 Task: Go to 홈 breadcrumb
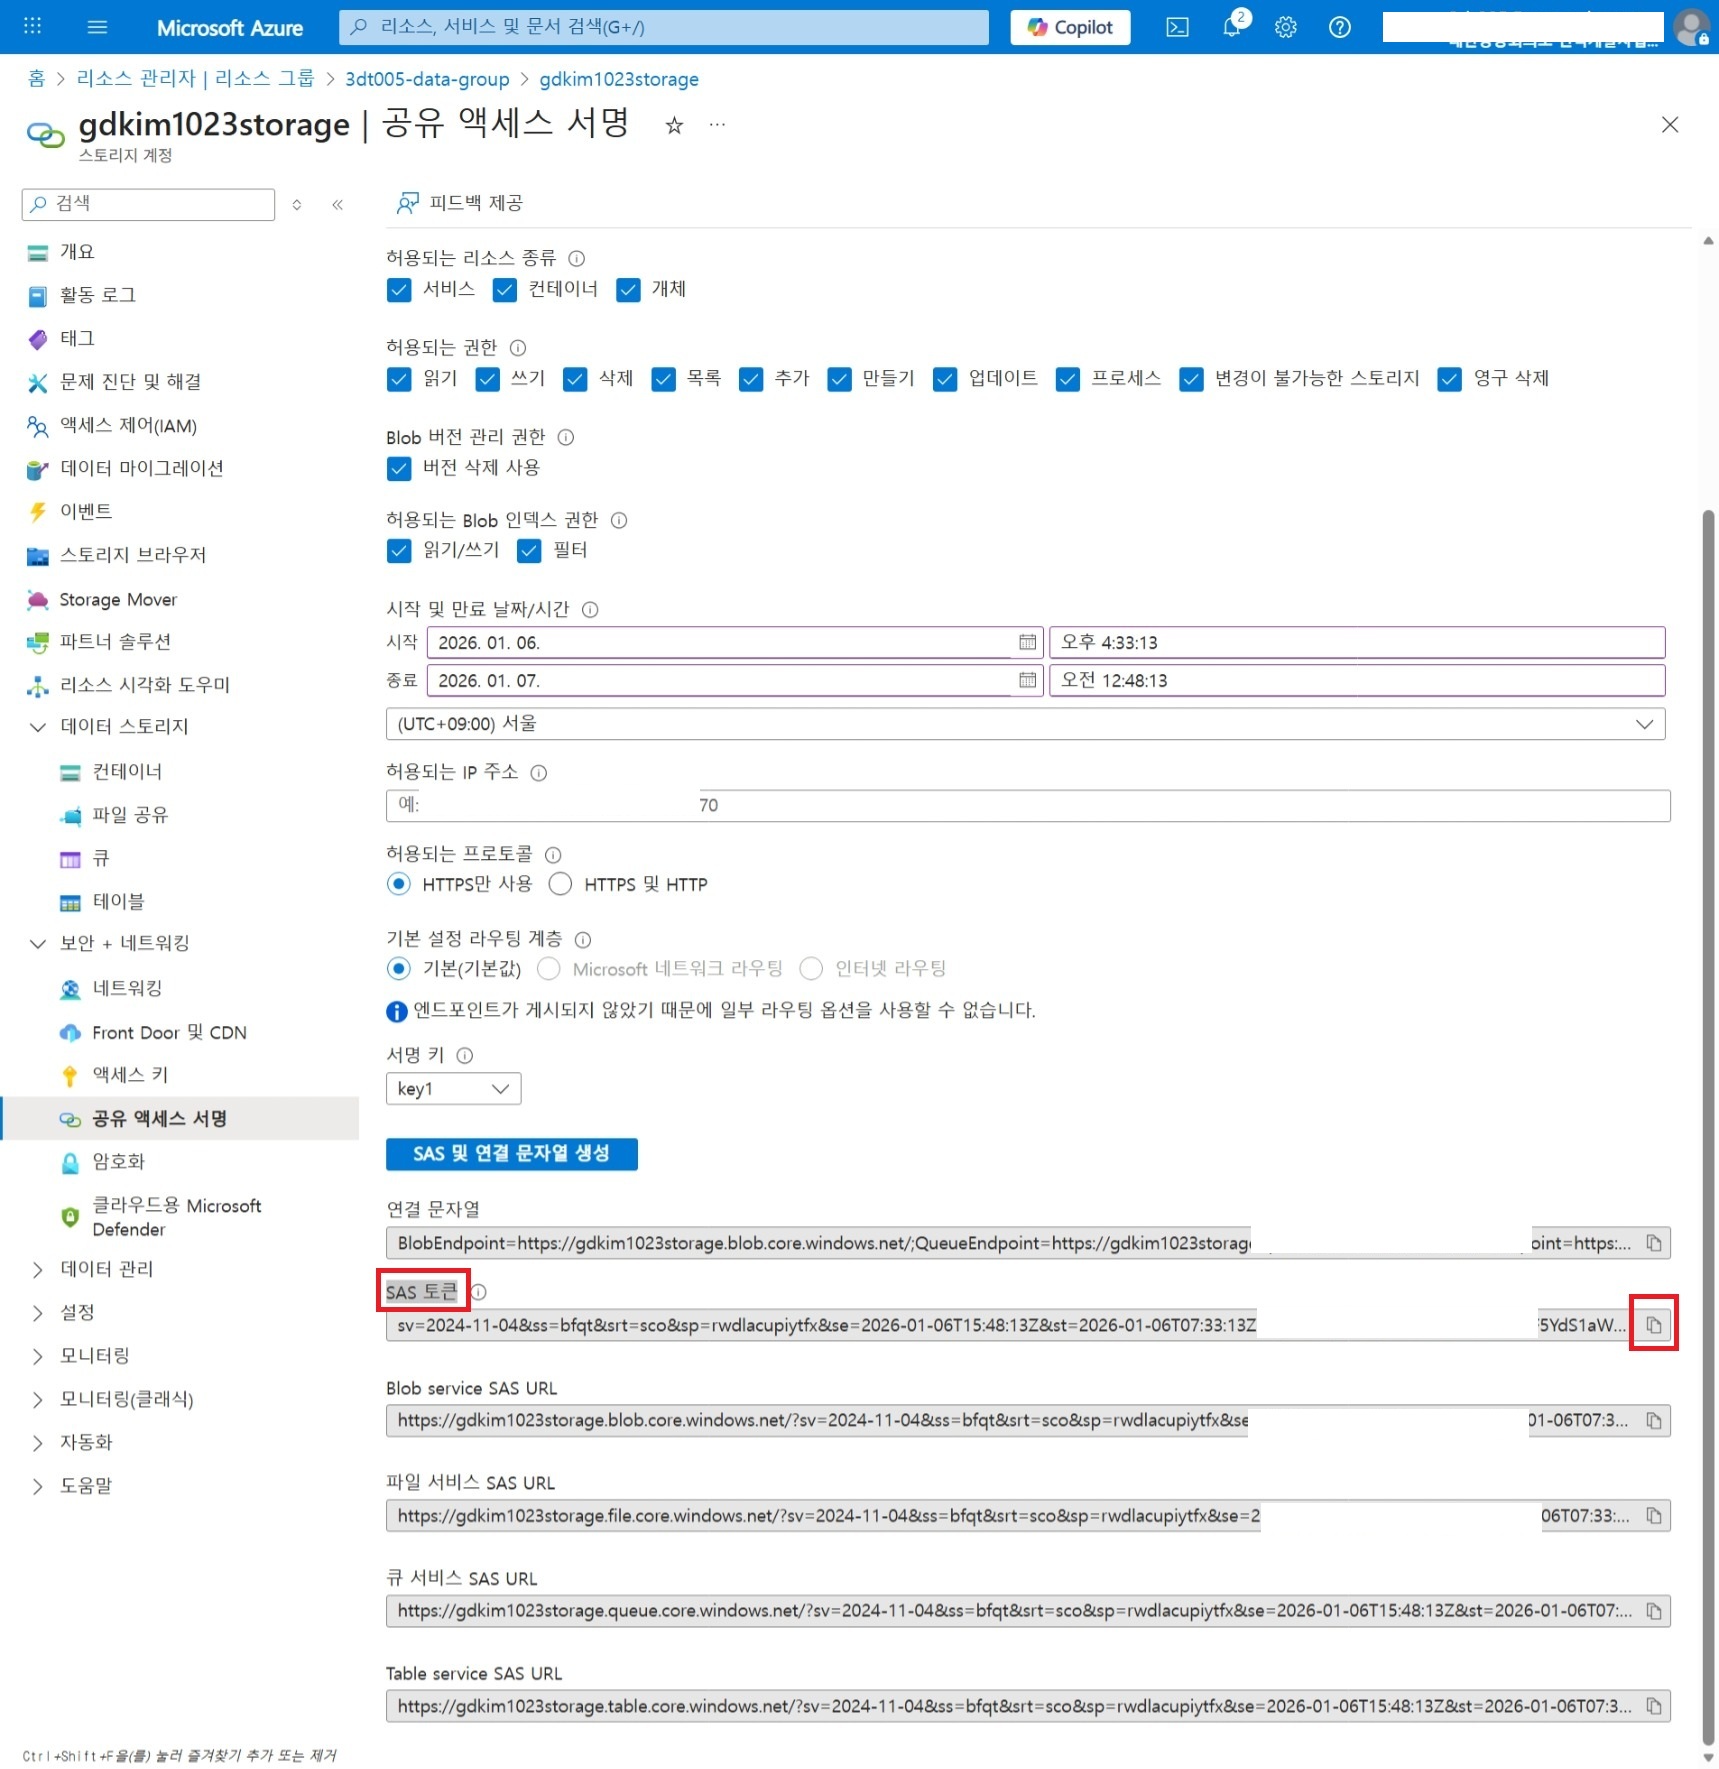(37, 79)
